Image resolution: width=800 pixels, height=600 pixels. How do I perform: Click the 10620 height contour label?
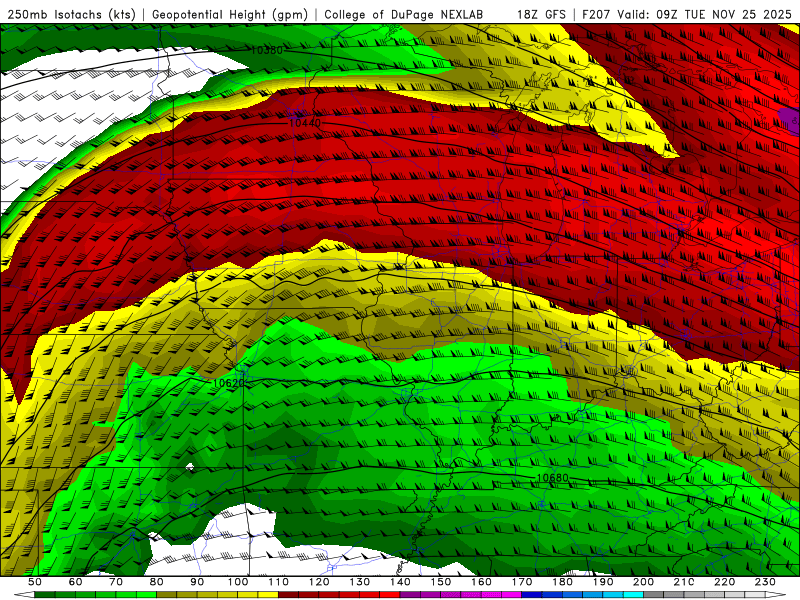tap(229, 383)
